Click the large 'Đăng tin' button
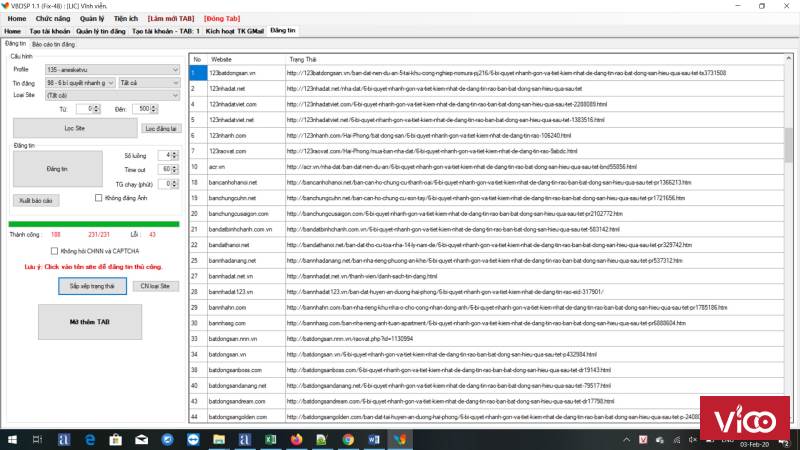The width and height of the screenshot is (800, 450). tap(57, 169)
